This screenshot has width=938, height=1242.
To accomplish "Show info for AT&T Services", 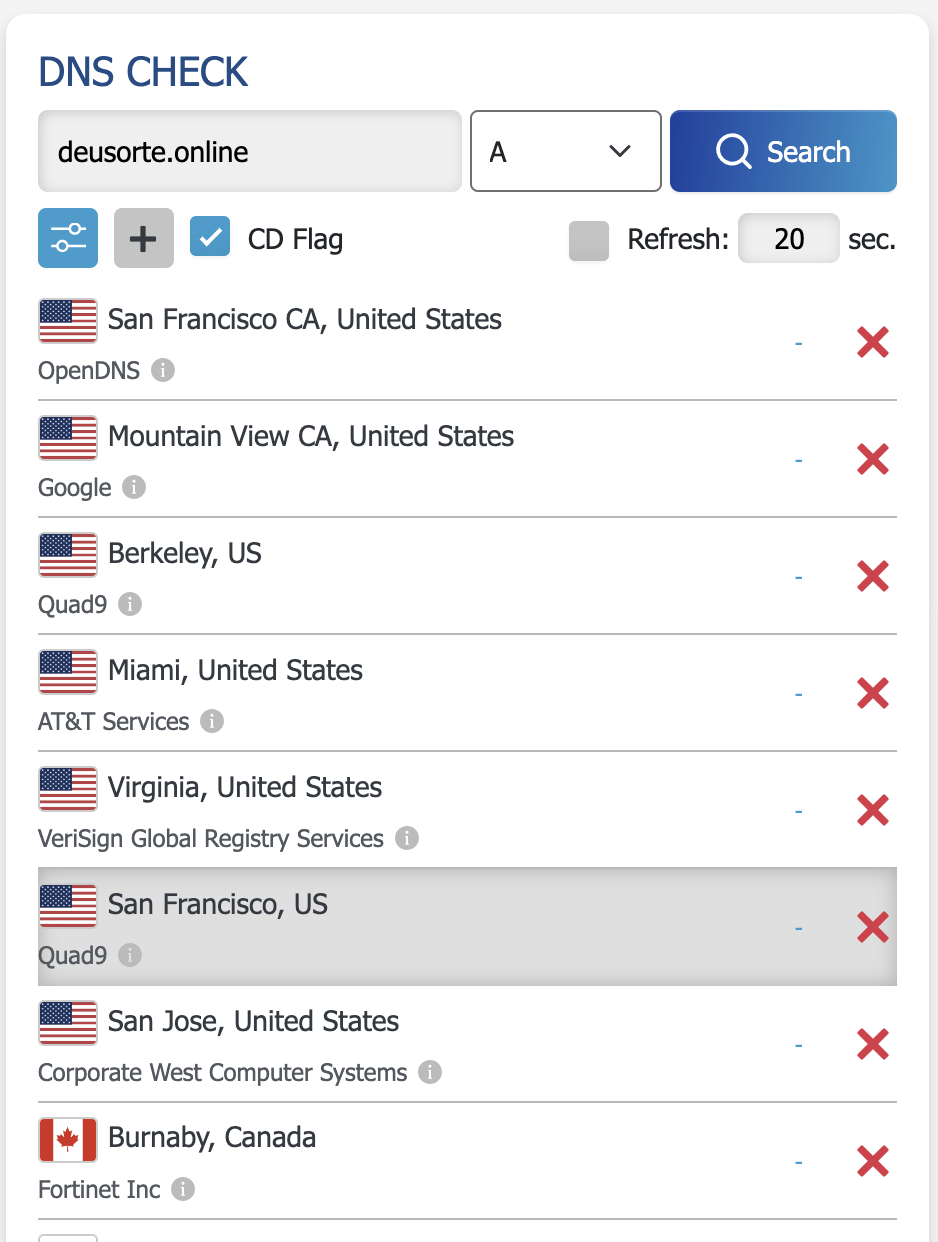I will 212,722.
